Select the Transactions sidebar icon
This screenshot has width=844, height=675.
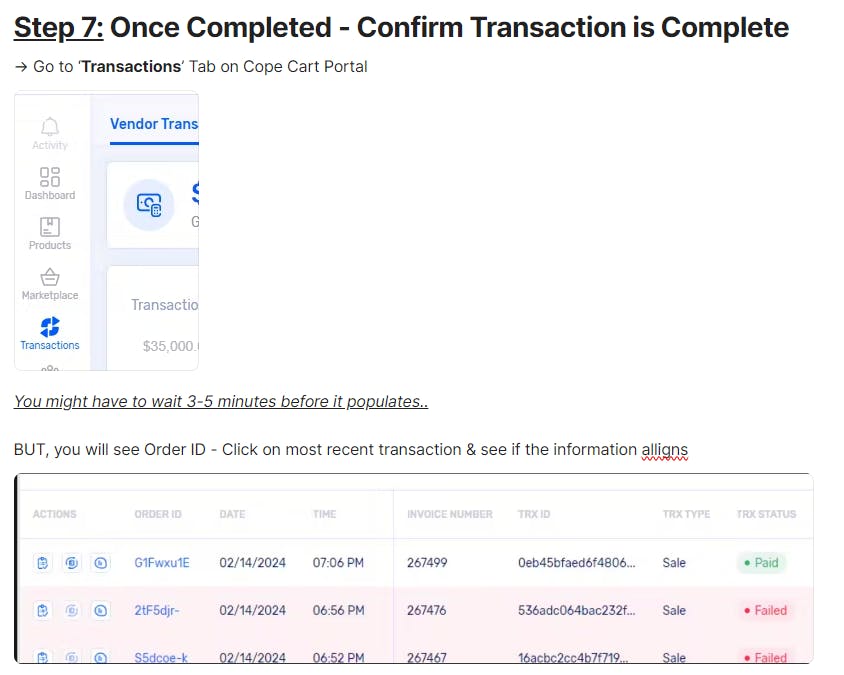(50, 327)
